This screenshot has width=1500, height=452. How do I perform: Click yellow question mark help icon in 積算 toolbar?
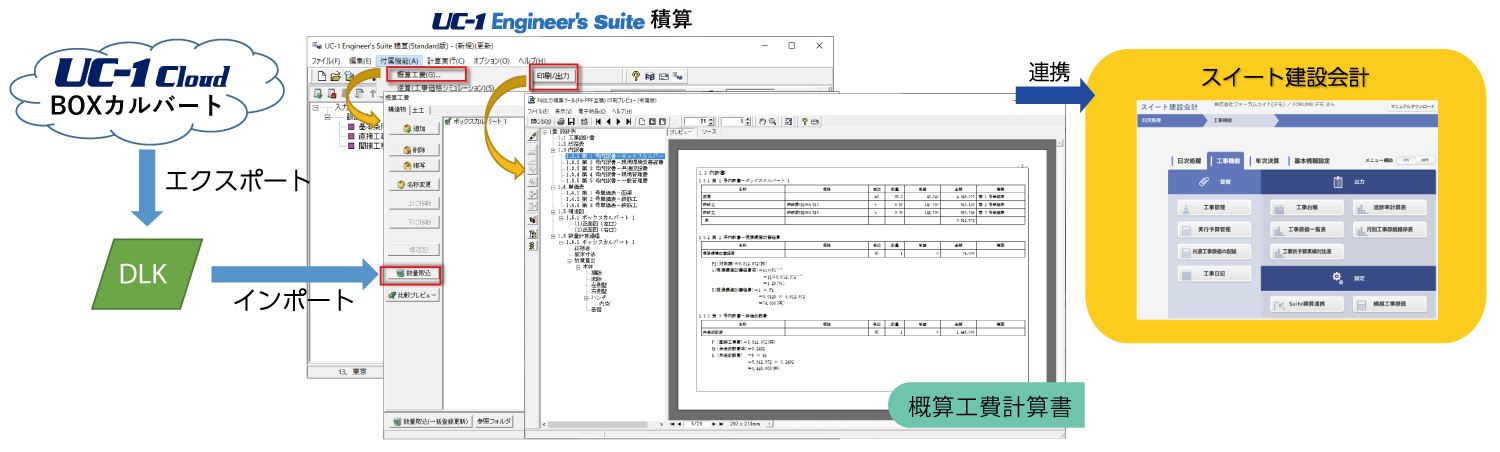click(636, 76)
